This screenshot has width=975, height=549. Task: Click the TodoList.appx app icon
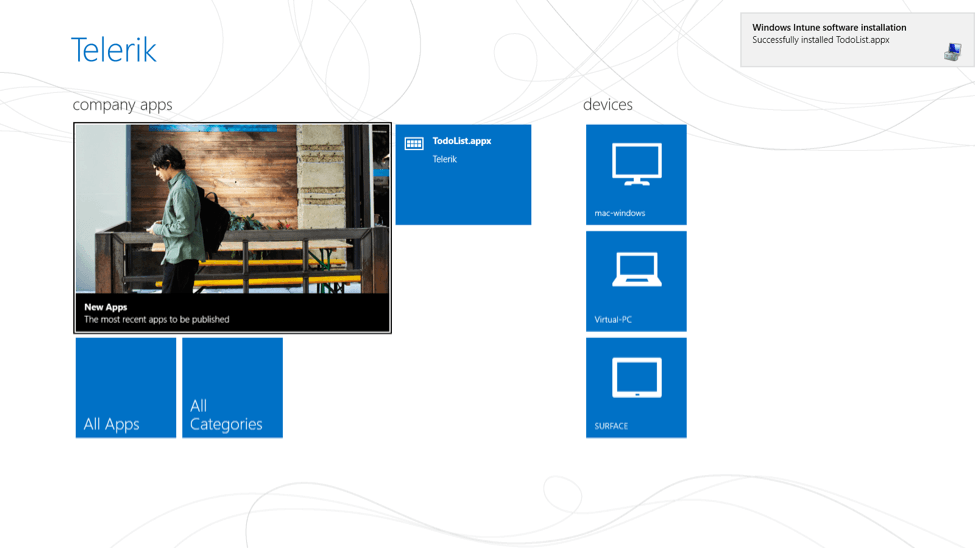[414, 144]
